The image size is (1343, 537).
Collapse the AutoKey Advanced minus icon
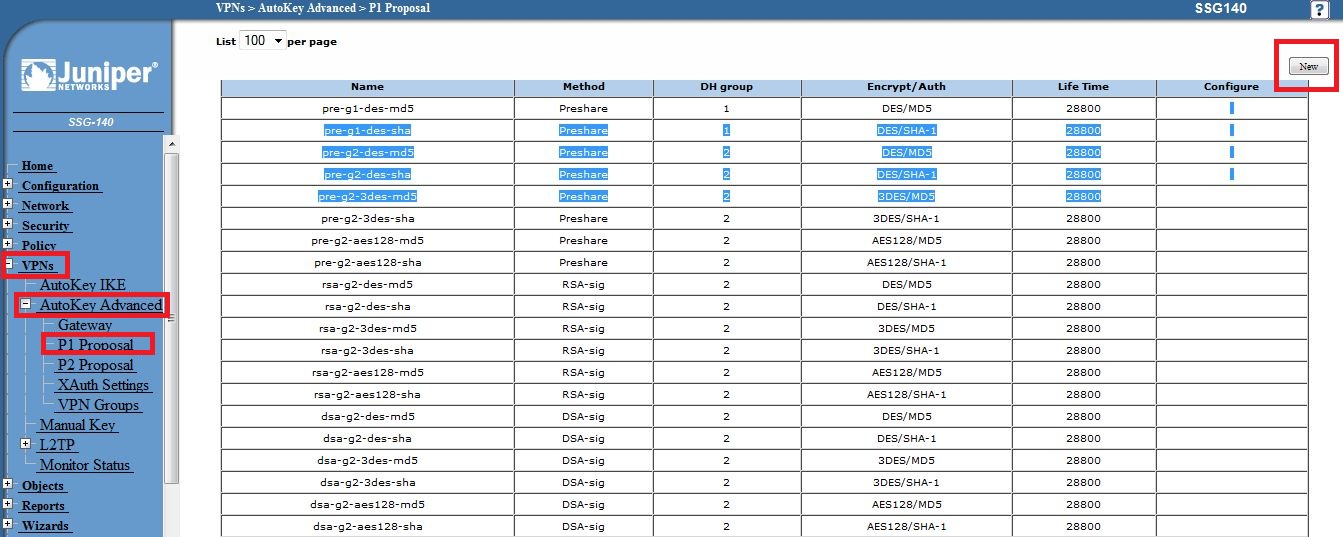pos(27,304)
